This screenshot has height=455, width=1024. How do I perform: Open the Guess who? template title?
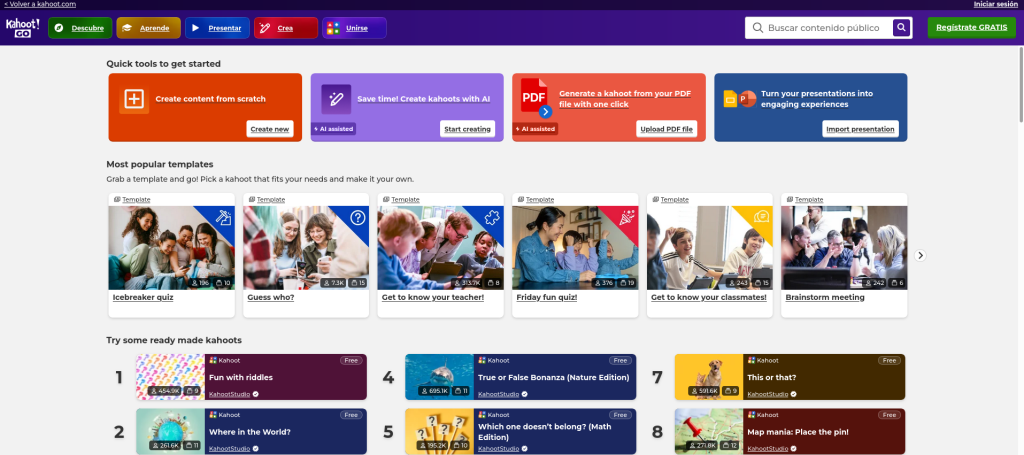(271, 297)
